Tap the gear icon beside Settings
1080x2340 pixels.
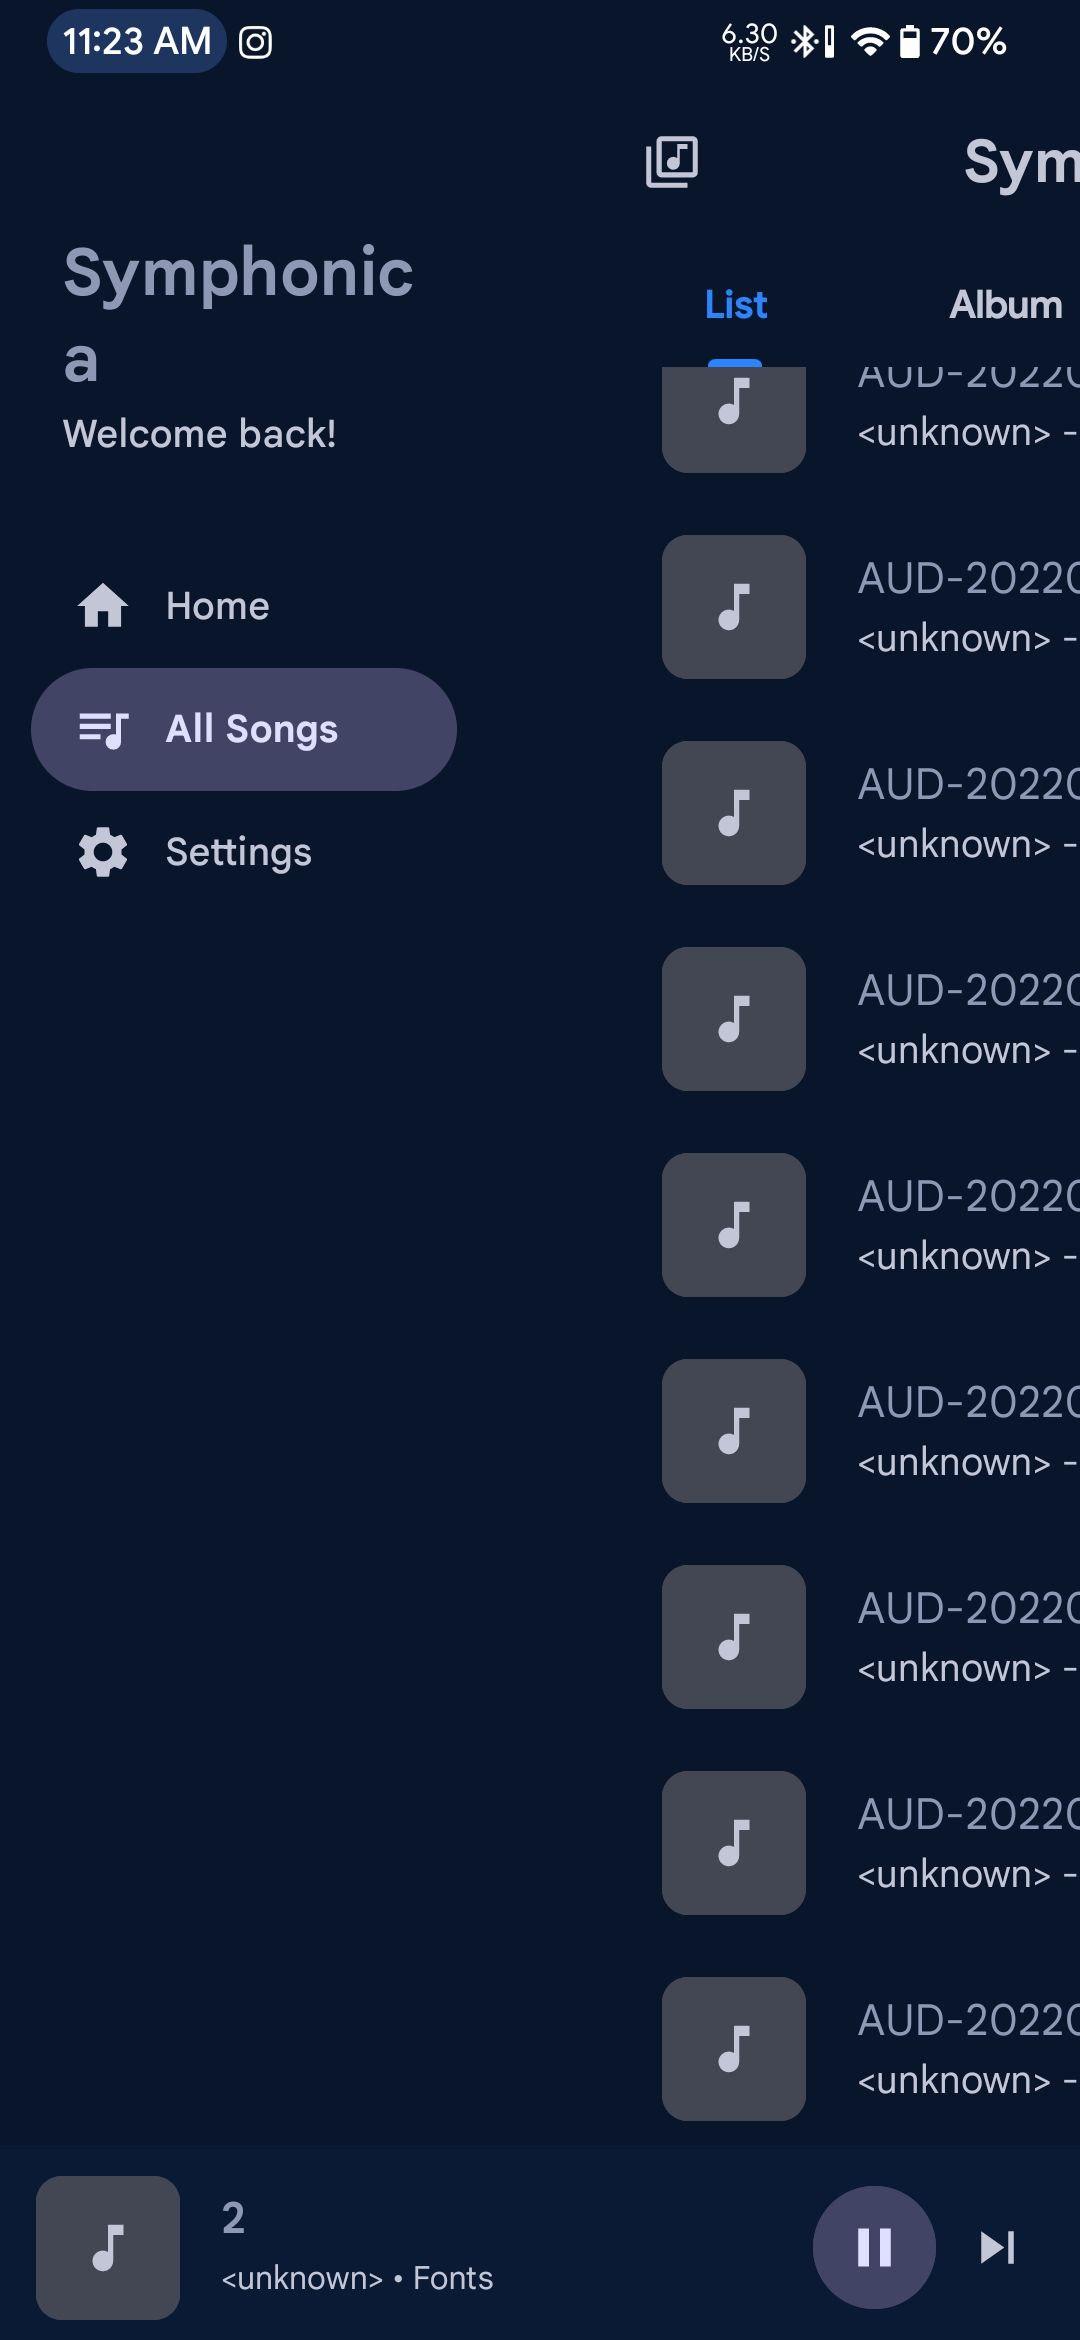(103, 853)
